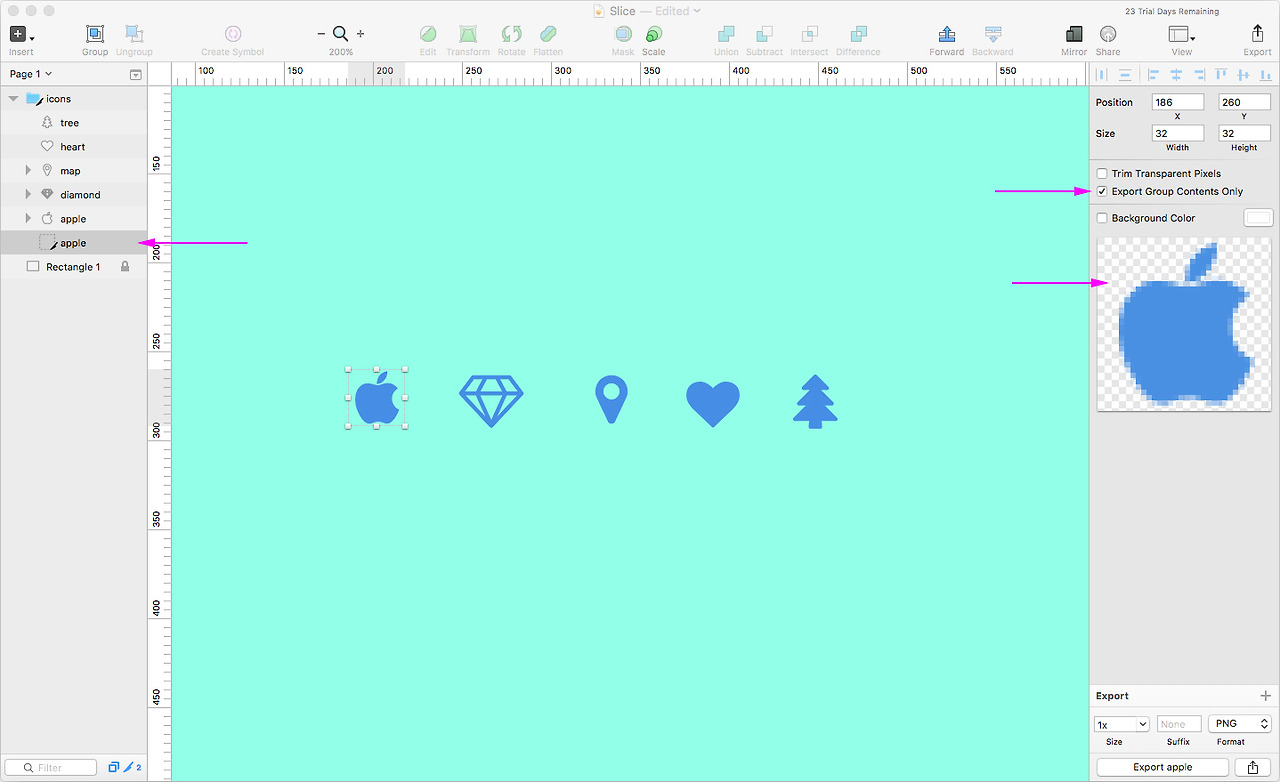Image resolution: width=1280 pixels, height=782 pixels.
Task: Apply the Difference boolean operation
Action: tap(858, 34)
